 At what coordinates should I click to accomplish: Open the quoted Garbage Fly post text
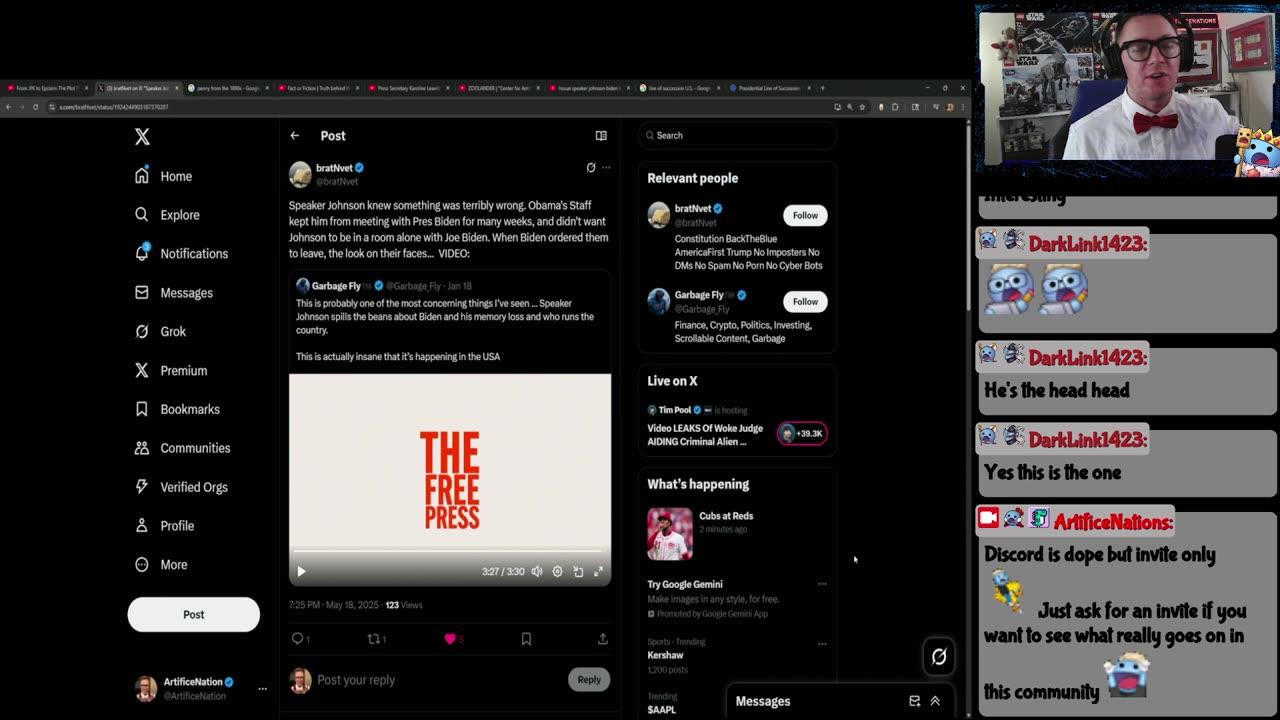[445, 330]
